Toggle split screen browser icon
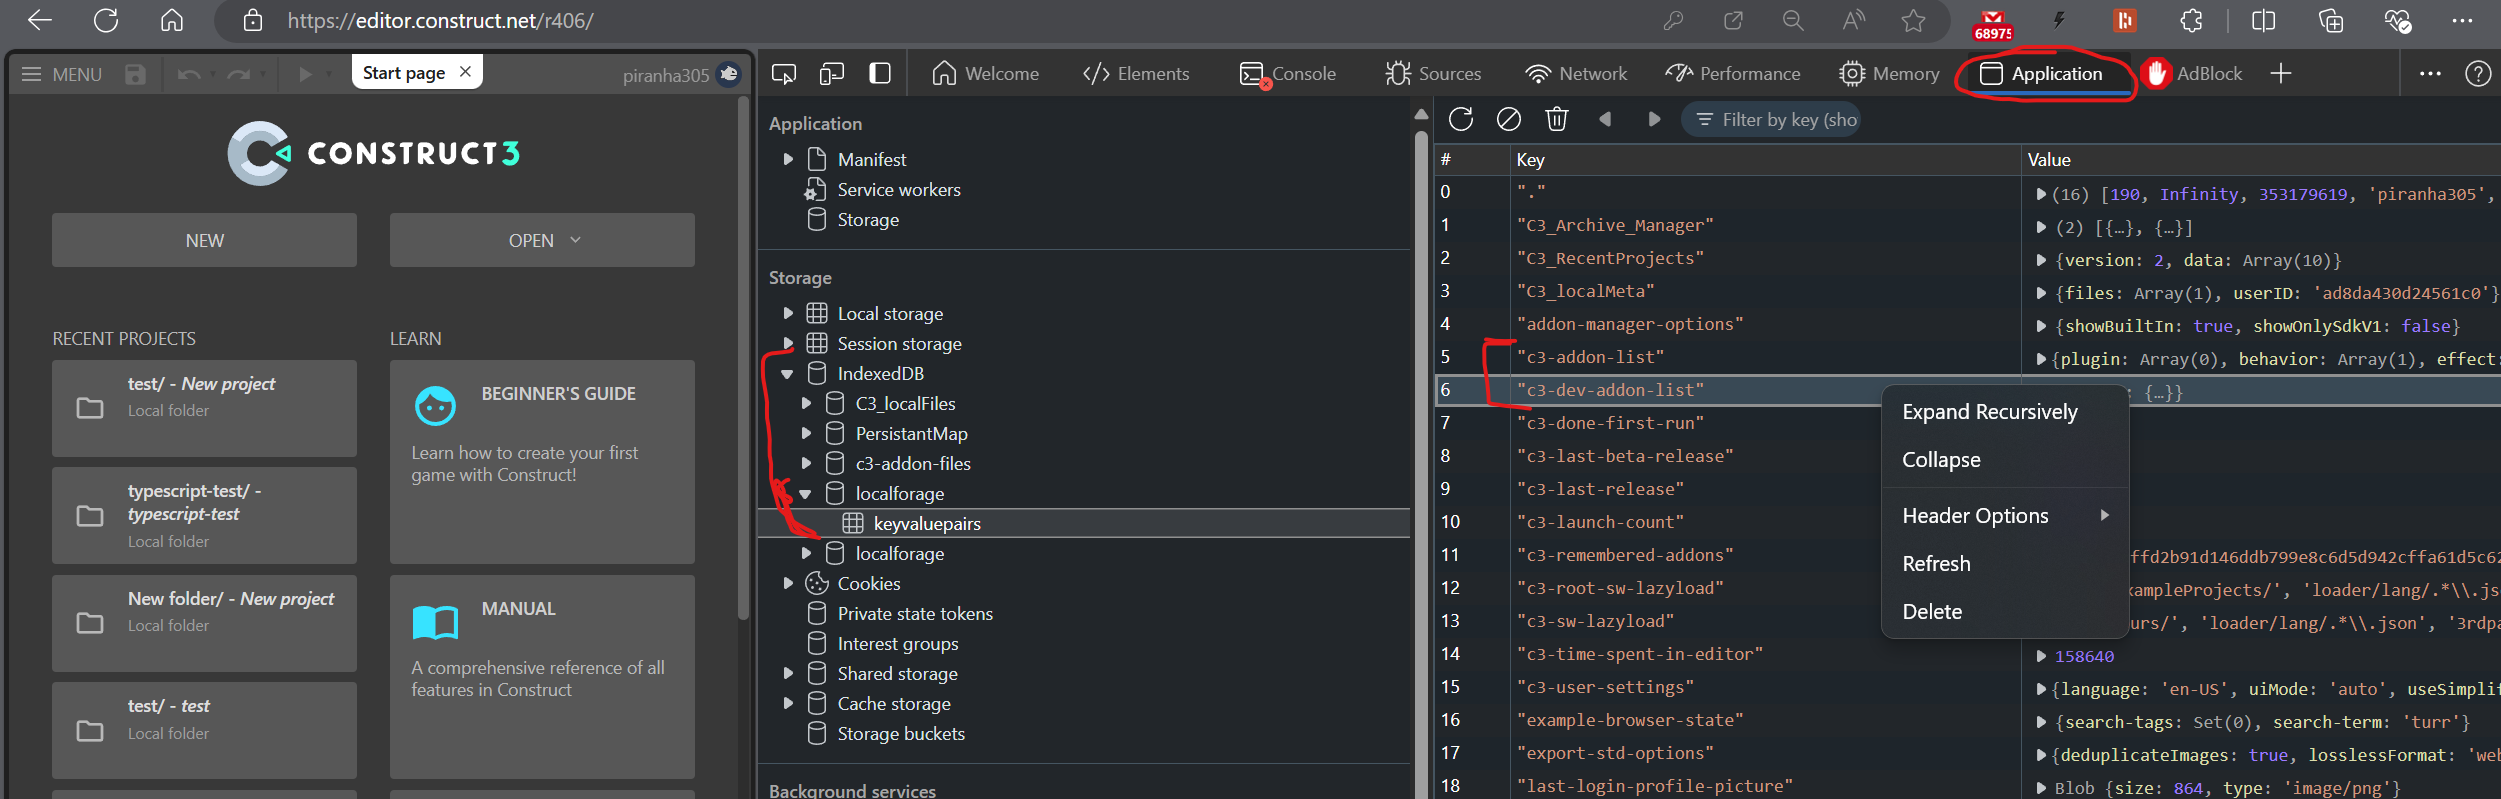This screenshot has width=2501, height=799. click(x=2263, y=20)
